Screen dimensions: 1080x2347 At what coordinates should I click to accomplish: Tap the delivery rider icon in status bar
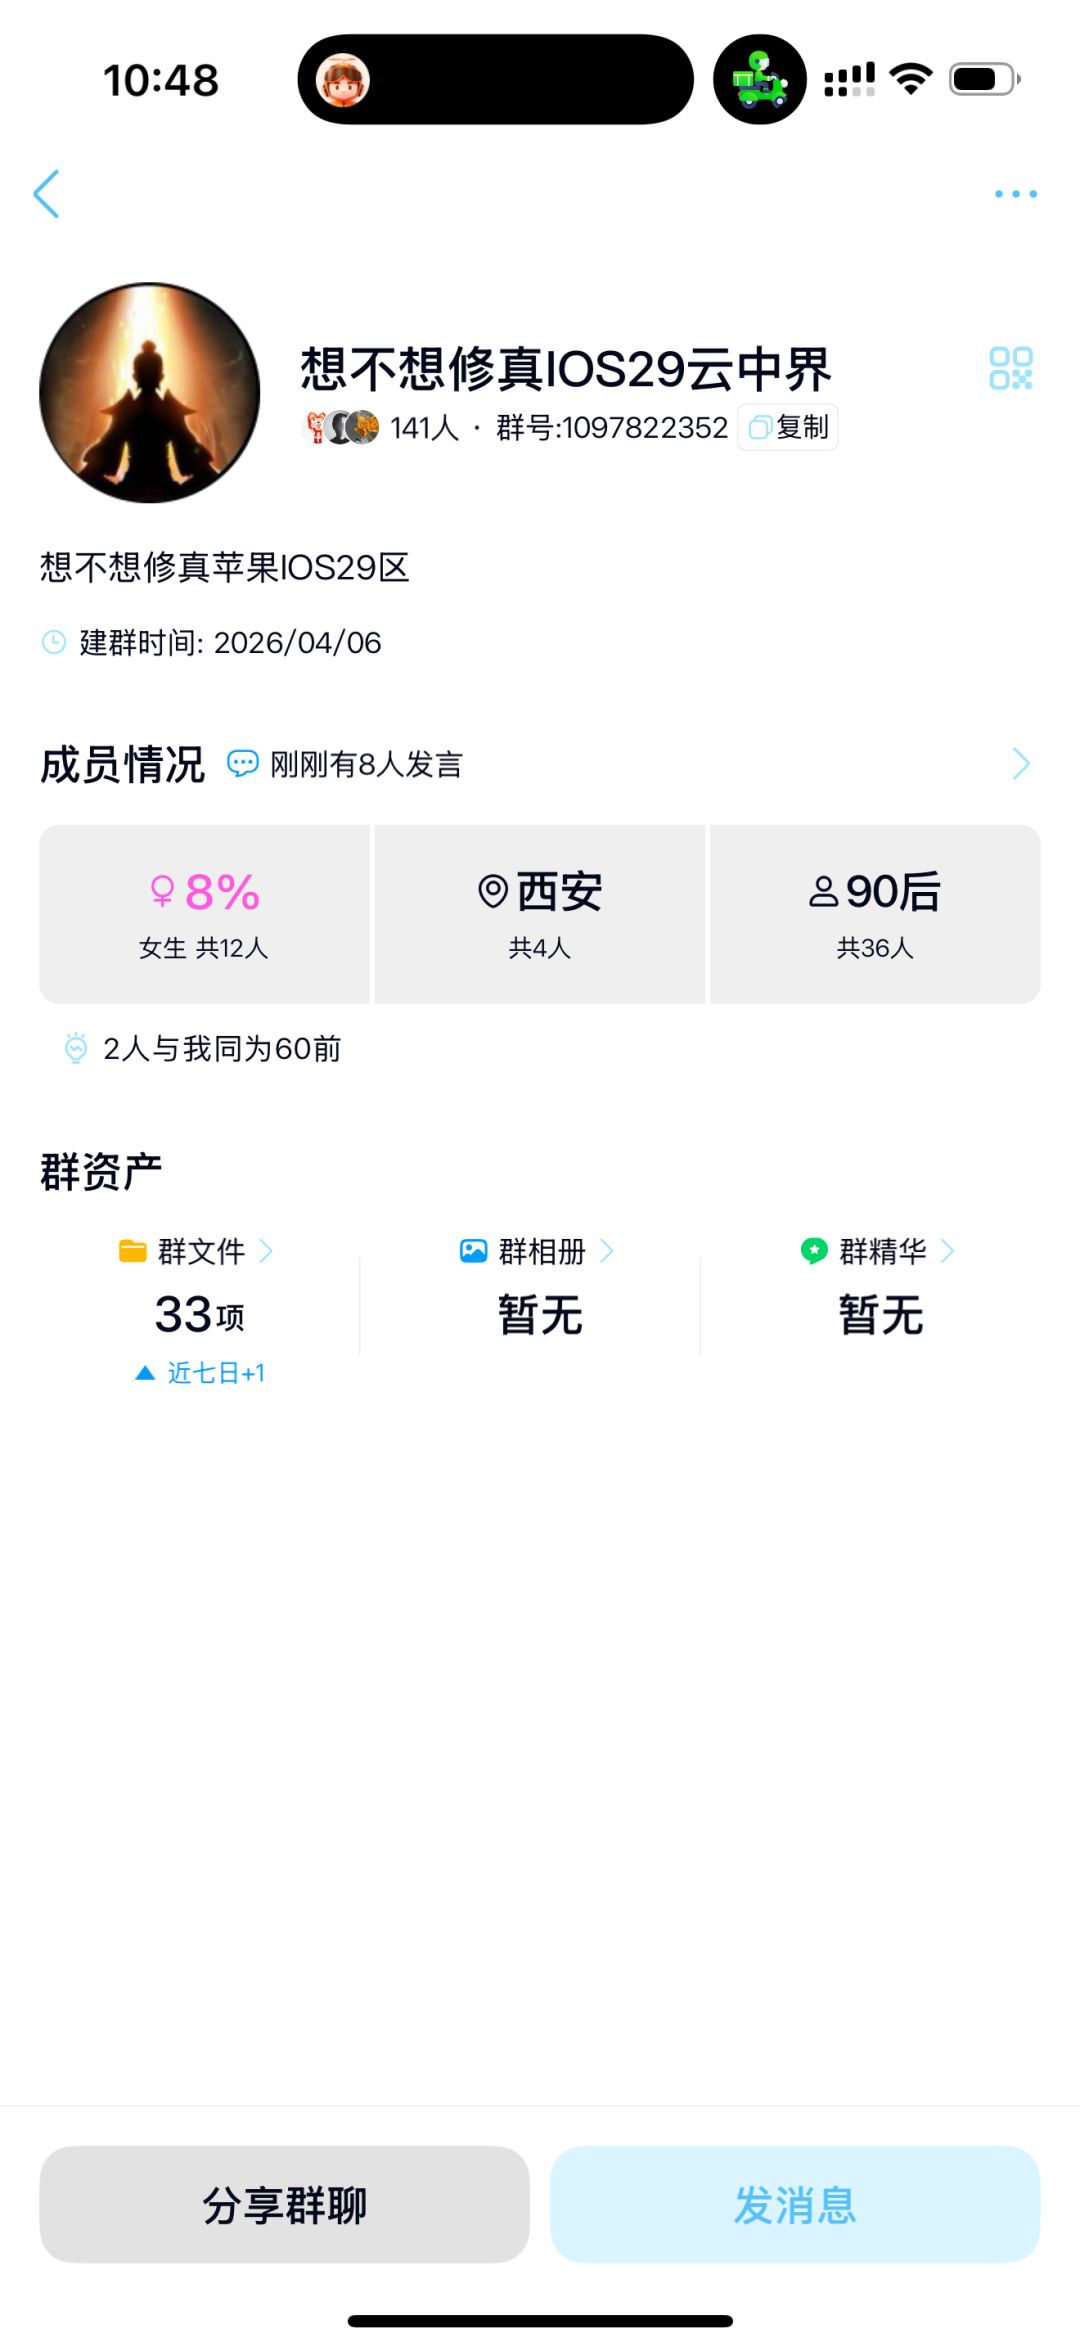click(x=760, y=79)
